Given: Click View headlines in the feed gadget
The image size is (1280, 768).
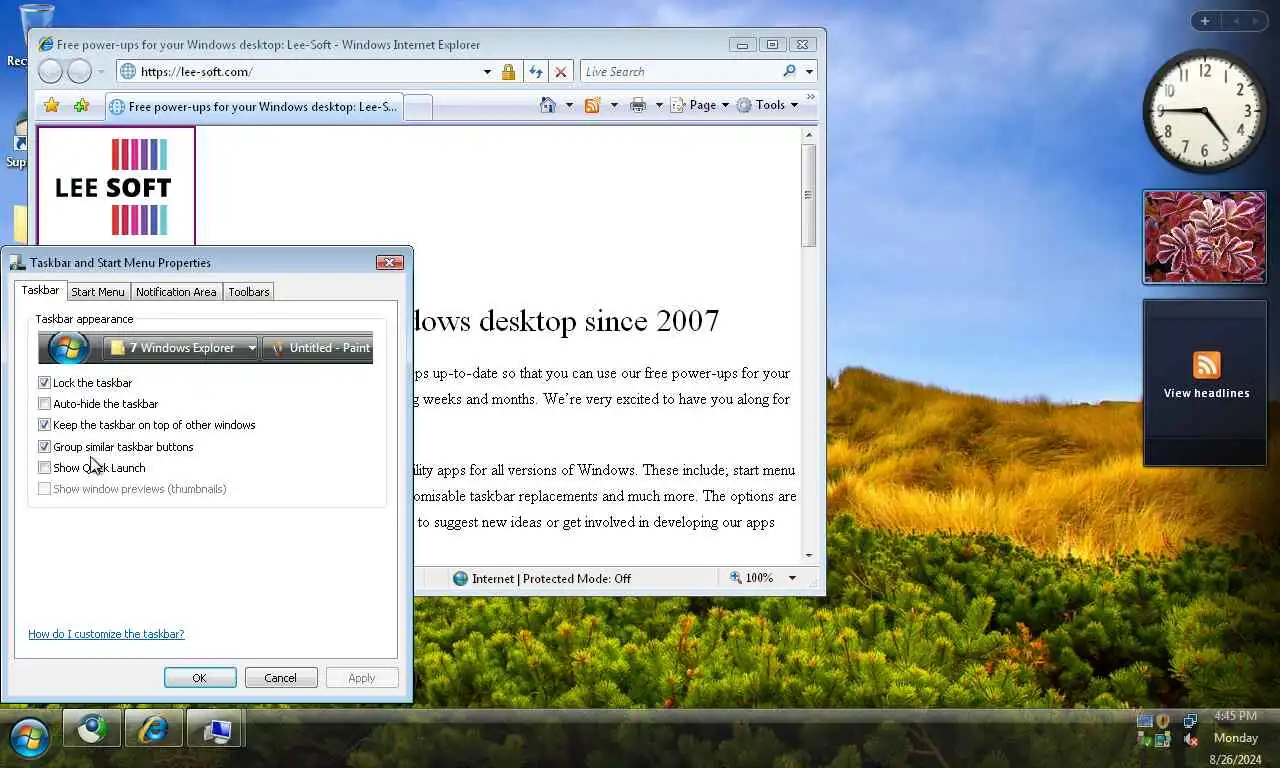Looking at the screenshot, I should pos(1206,393).
